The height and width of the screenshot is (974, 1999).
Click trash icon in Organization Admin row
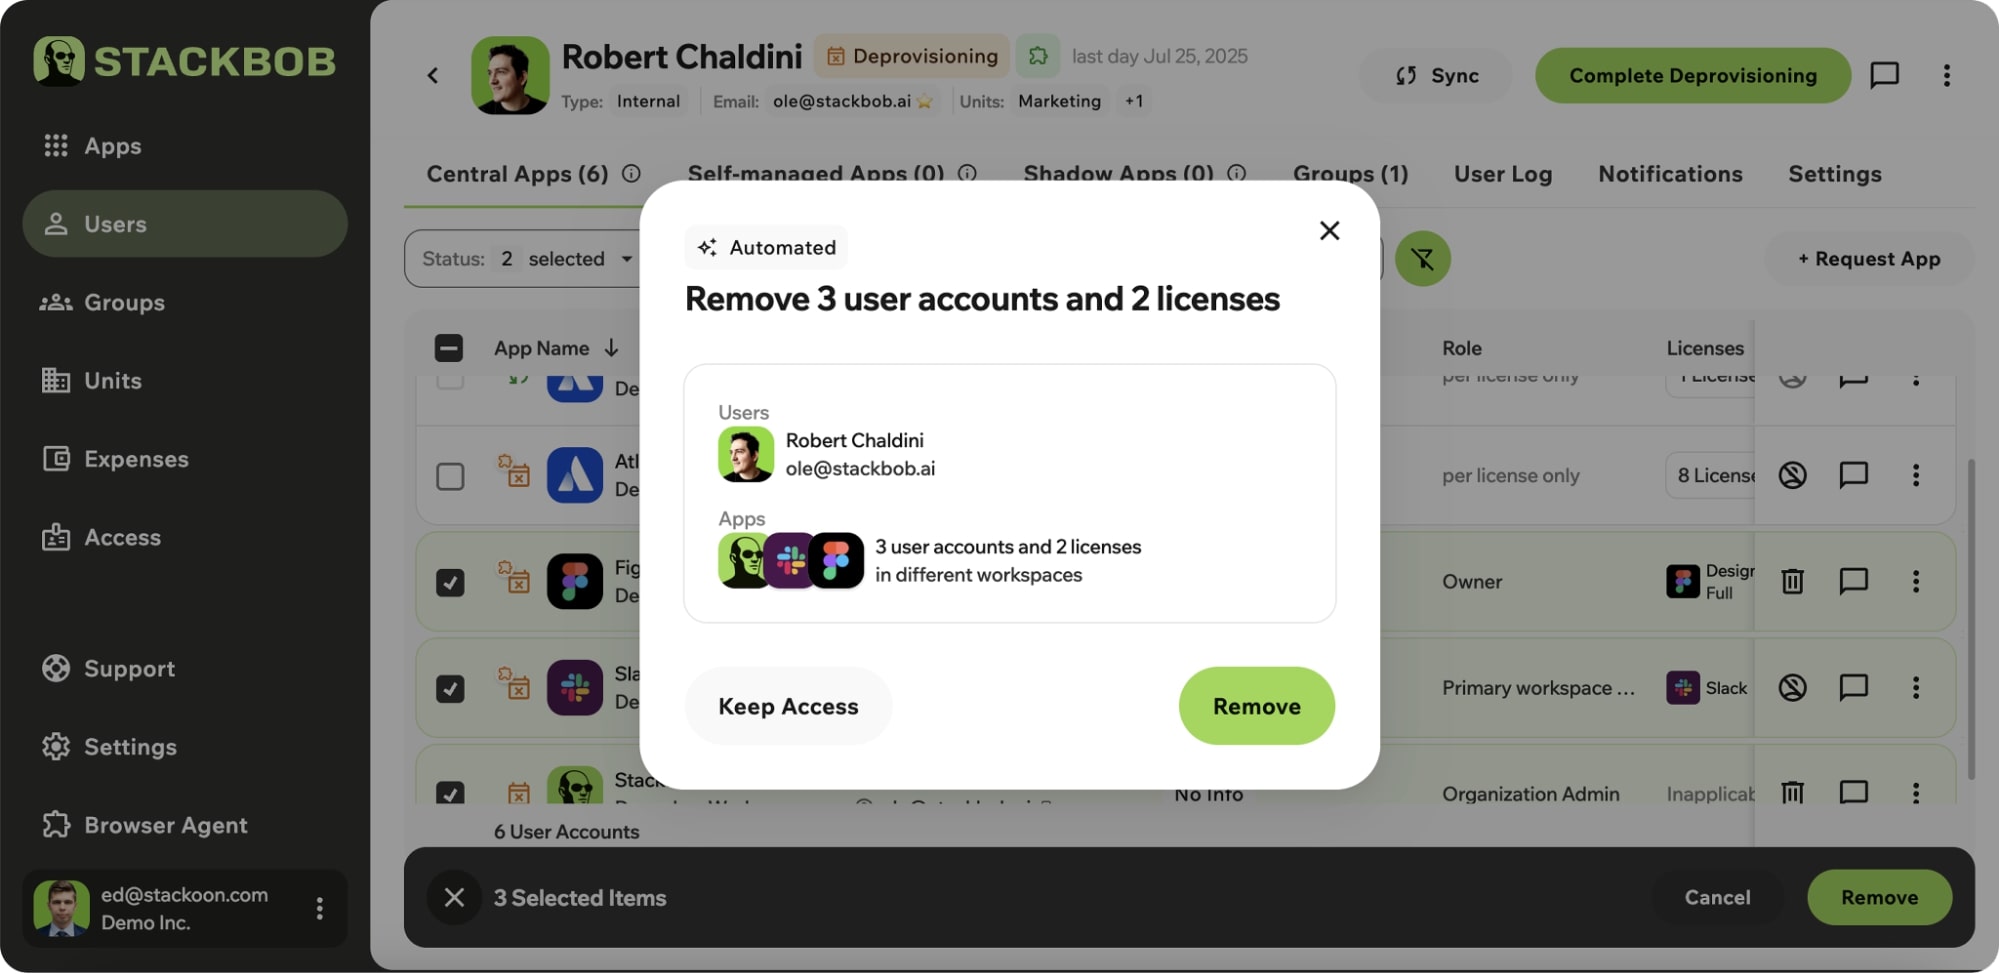point(1792,793)
